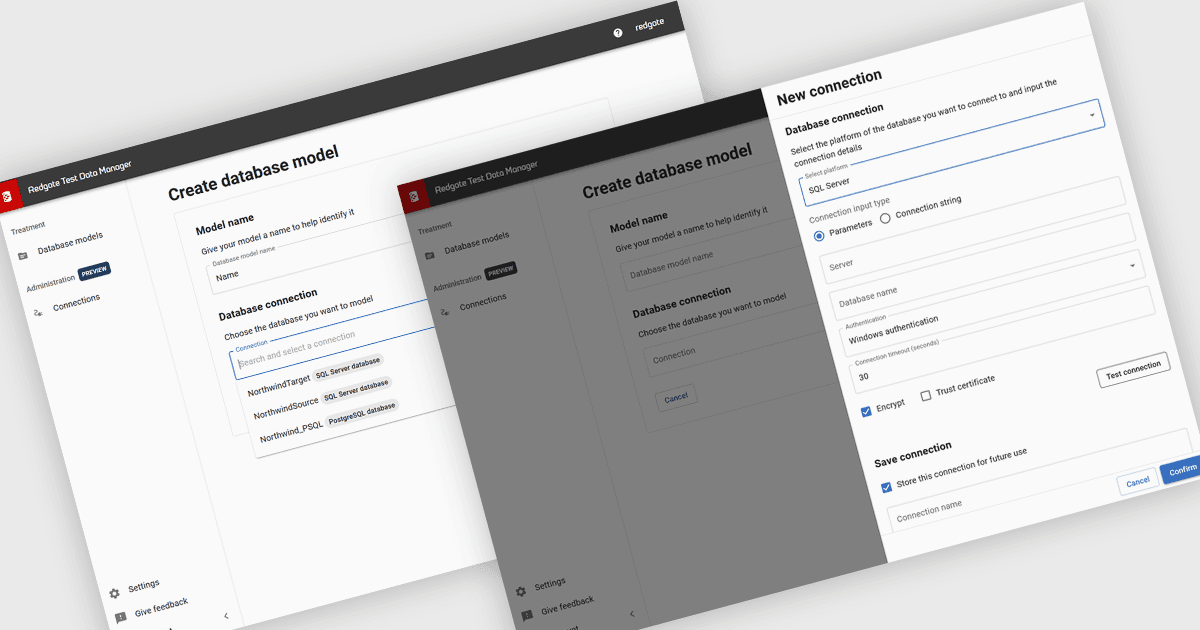Click the blue Confirm button

(1182, 470)
